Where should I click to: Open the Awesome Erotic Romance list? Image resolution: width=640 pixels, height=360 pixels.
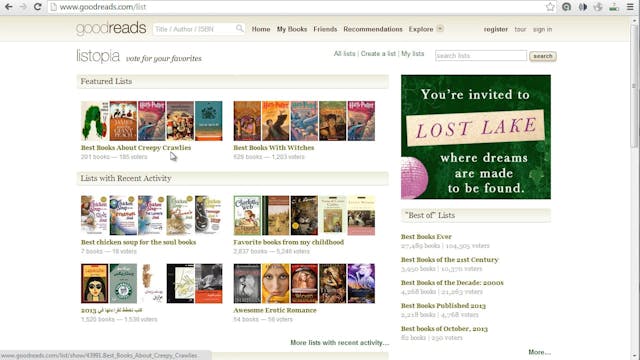[275, 310]
